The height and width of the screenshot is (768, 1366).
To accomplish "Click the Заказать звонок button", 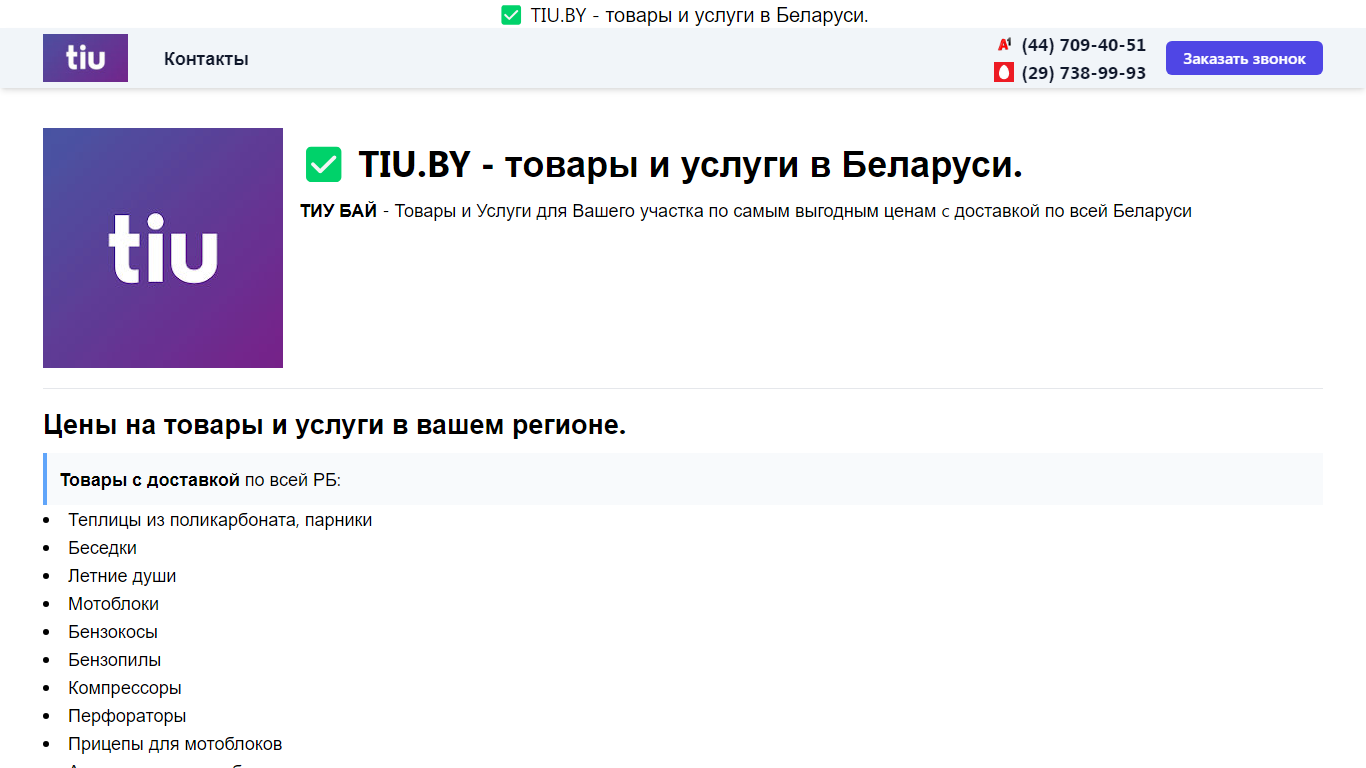I will [1244, 58].
